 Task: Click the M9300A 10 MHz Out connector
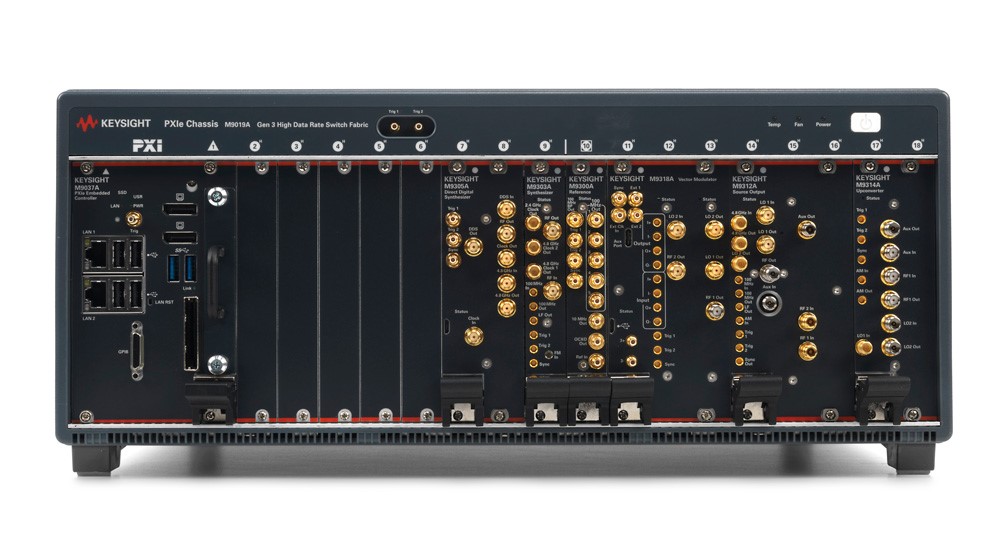click(596, 320)
